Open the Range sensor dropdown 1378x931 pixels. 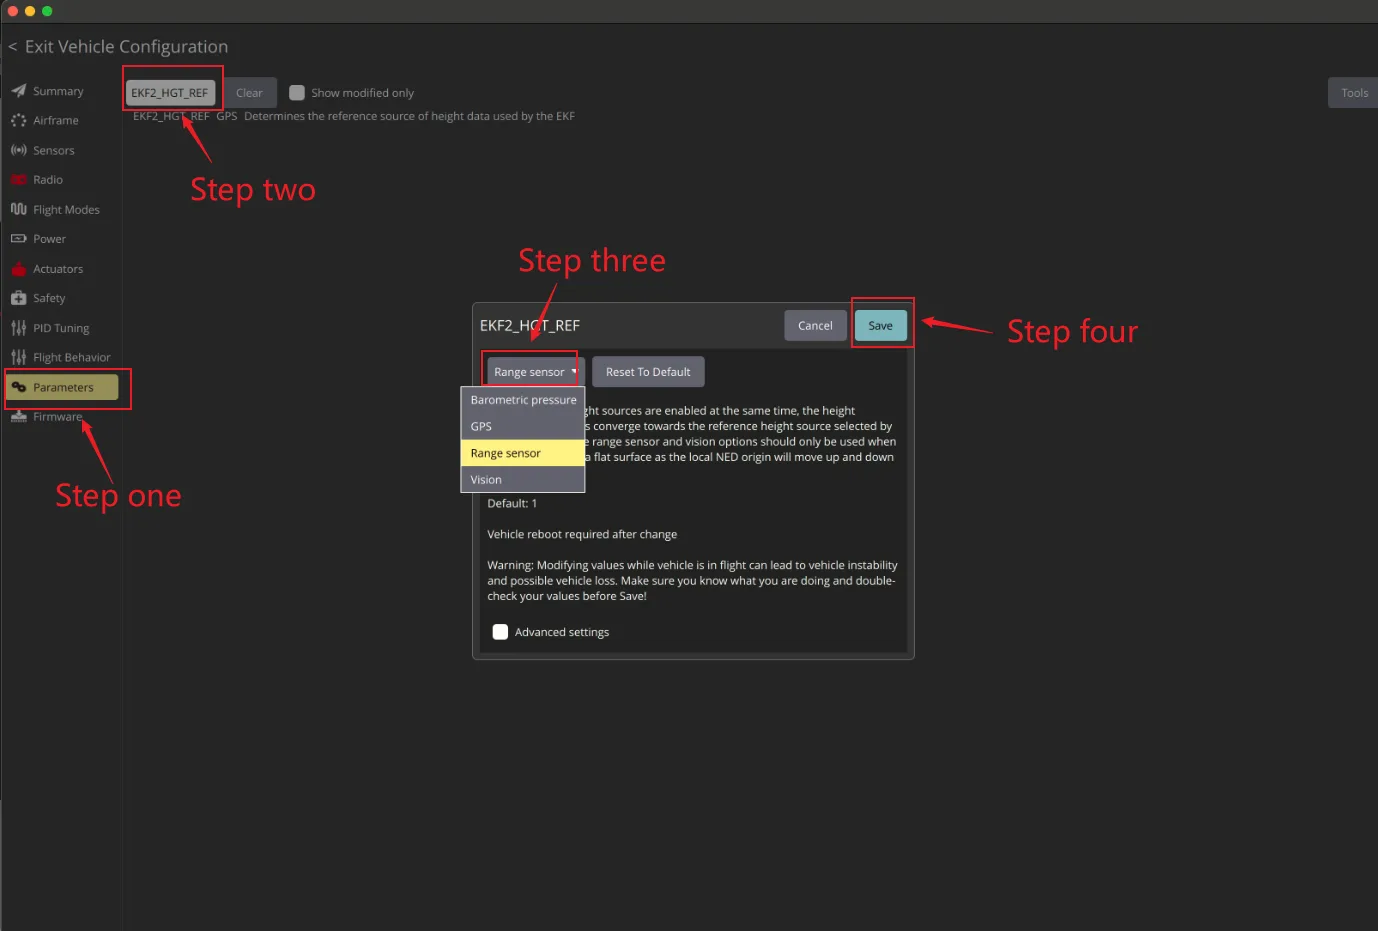533,372
